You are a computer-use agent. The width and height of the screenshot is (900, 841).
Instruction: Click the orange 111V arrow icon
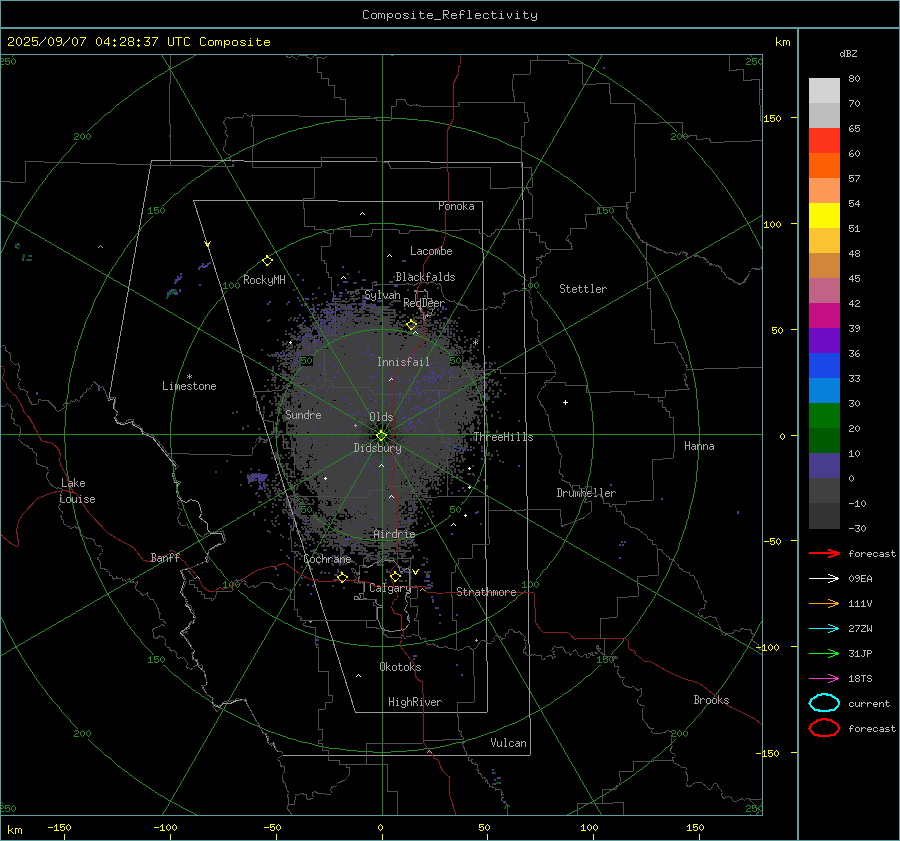click(x=824, y=603)
